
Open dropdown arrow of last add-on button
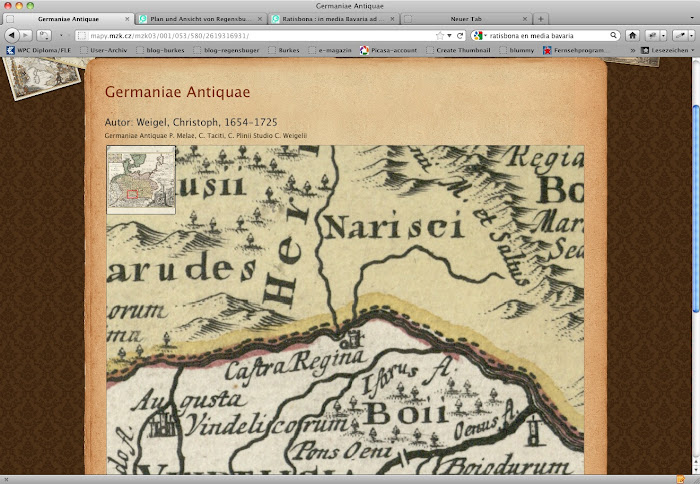click(691, 35)
